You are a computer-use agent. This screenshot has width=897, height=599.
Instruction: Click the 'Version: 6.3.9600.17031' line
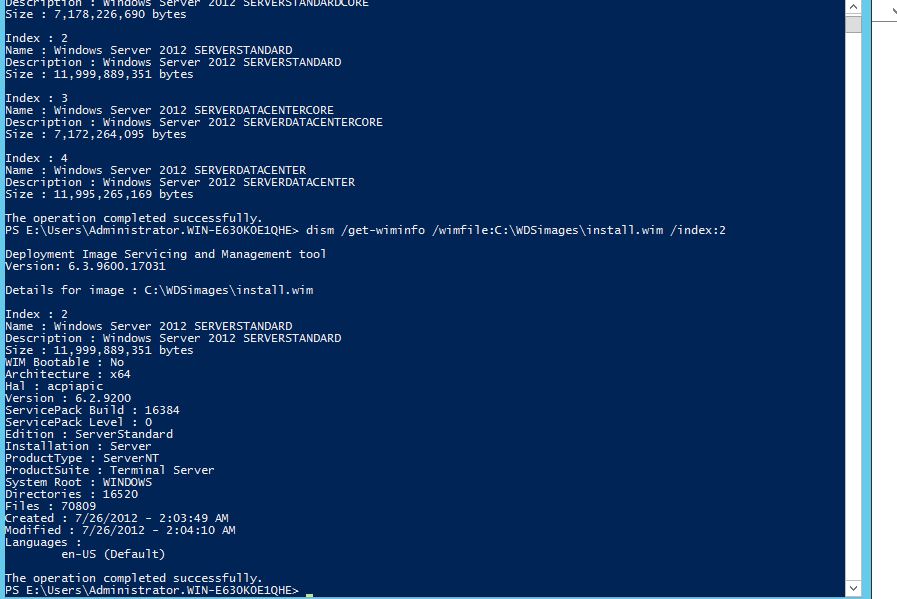click(x=85, y=266)
